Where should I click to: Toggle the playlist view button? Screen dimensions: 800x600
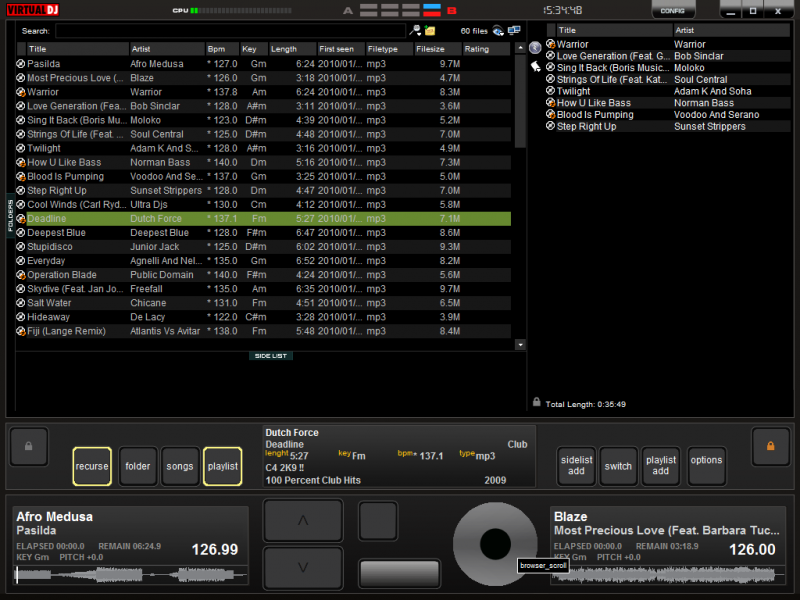(222, 466)
